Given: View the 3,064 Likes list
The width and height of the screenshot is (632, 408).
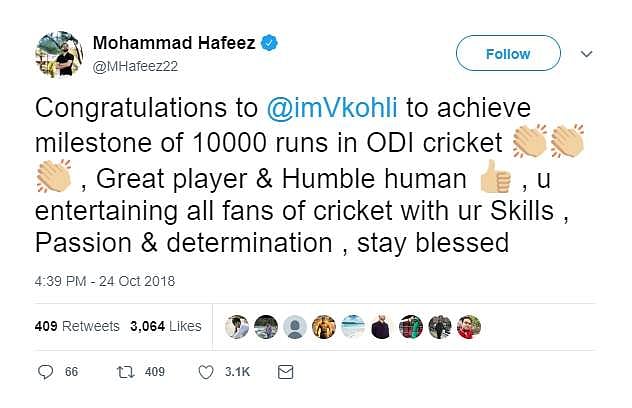Looking at the screenshot, I should tap(165, 326).
